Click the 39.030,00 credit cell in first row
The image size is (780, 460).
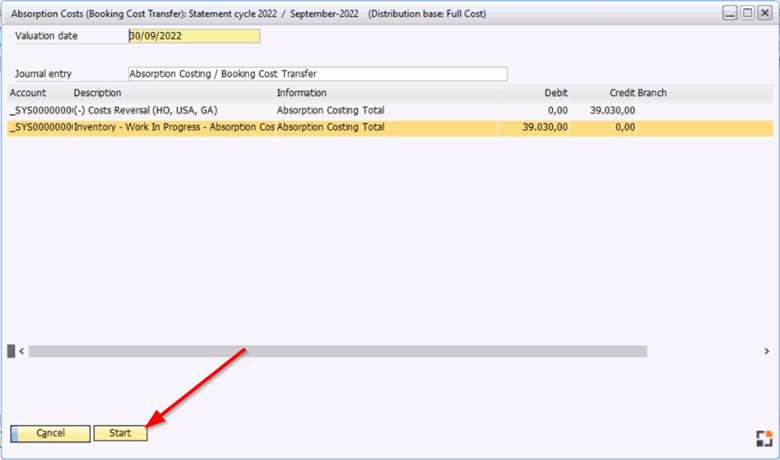[611, 110]
